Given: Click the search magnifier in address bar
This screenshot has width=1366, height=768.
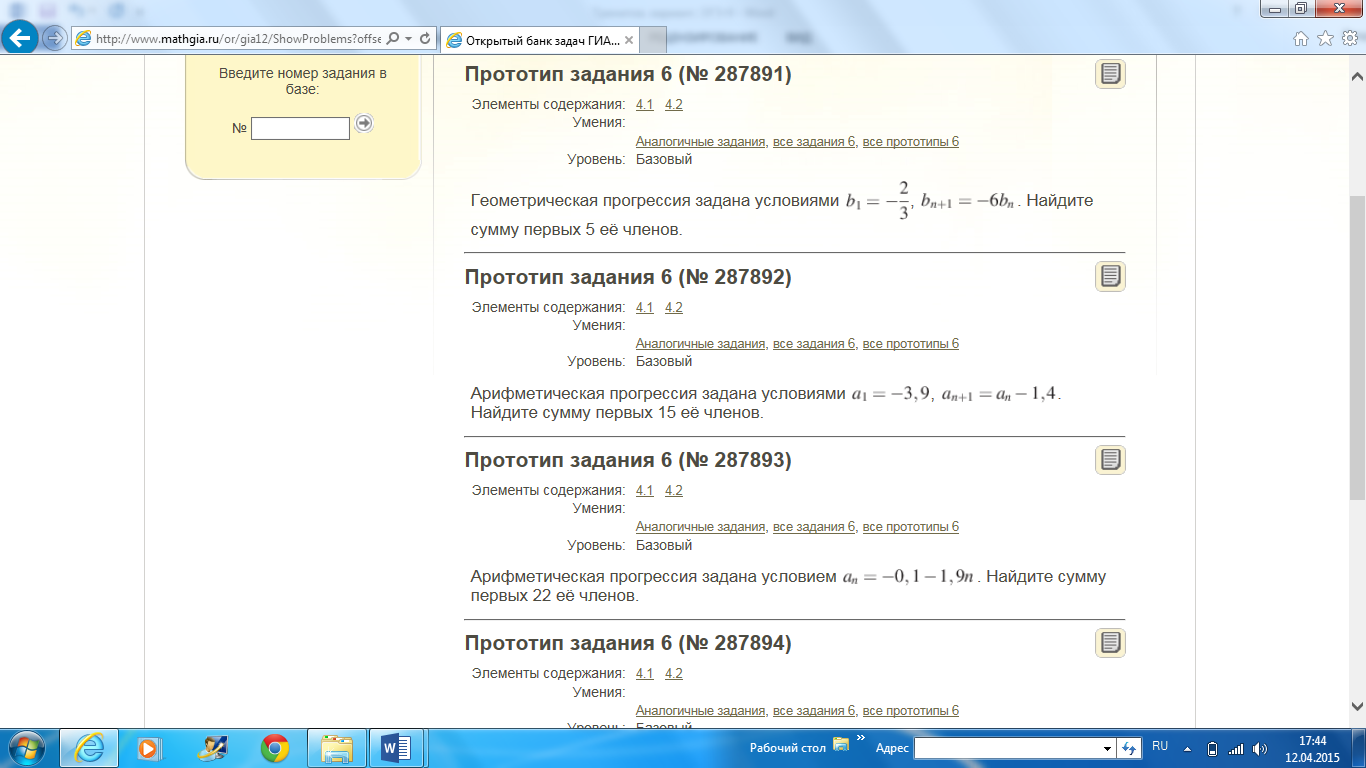Looking at the screenshot, I should 393,39.
